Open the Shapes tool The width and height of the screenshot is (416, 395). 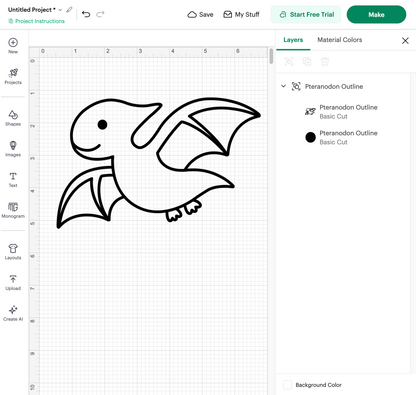(x=13, y=118)
